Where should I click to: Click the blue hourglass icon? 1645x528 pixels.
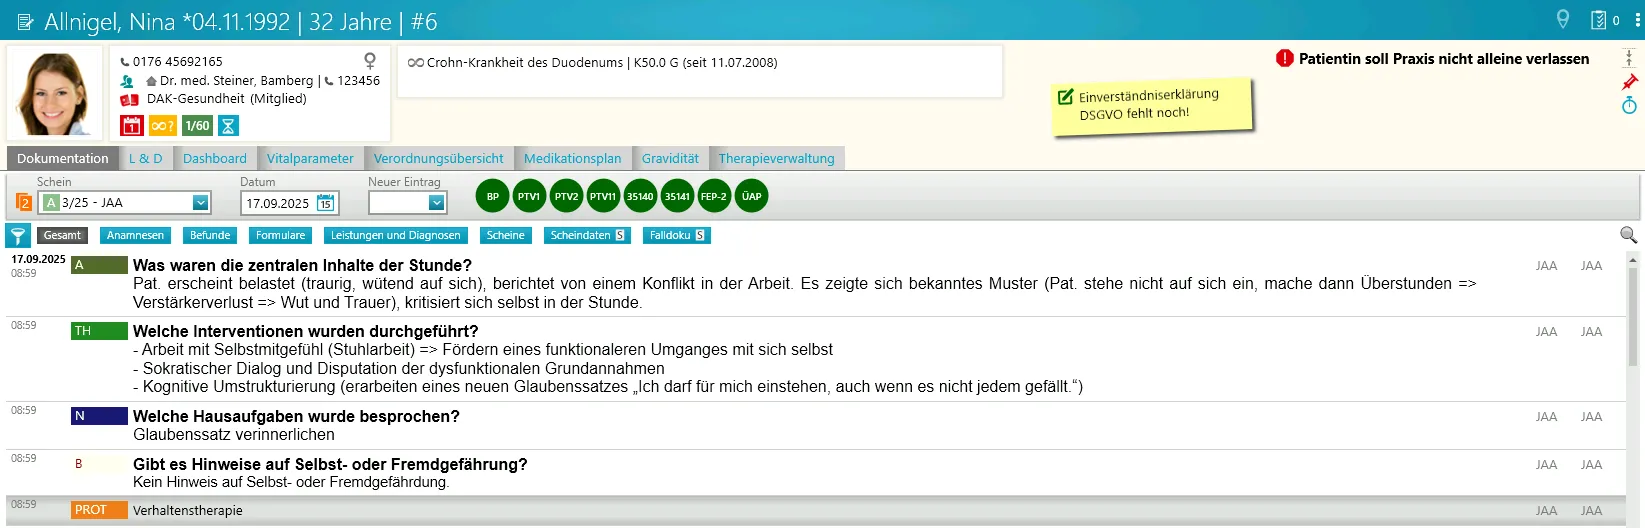pos(228,126)
